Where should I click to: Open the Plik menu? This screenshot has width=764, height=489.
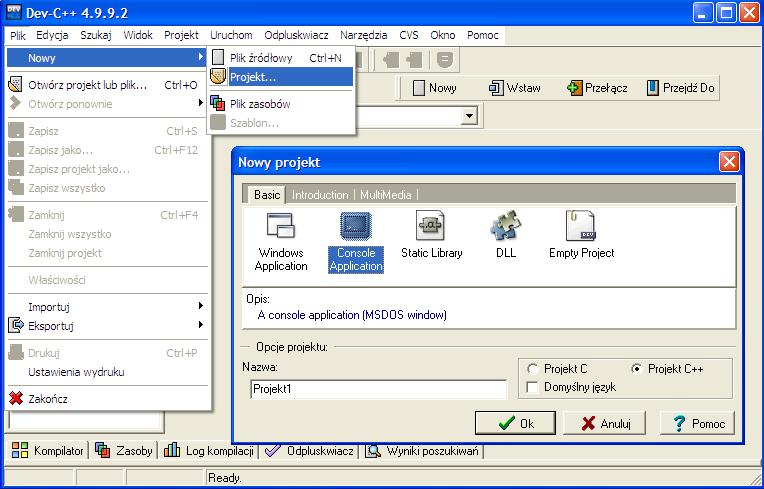(x=18, y=35)
